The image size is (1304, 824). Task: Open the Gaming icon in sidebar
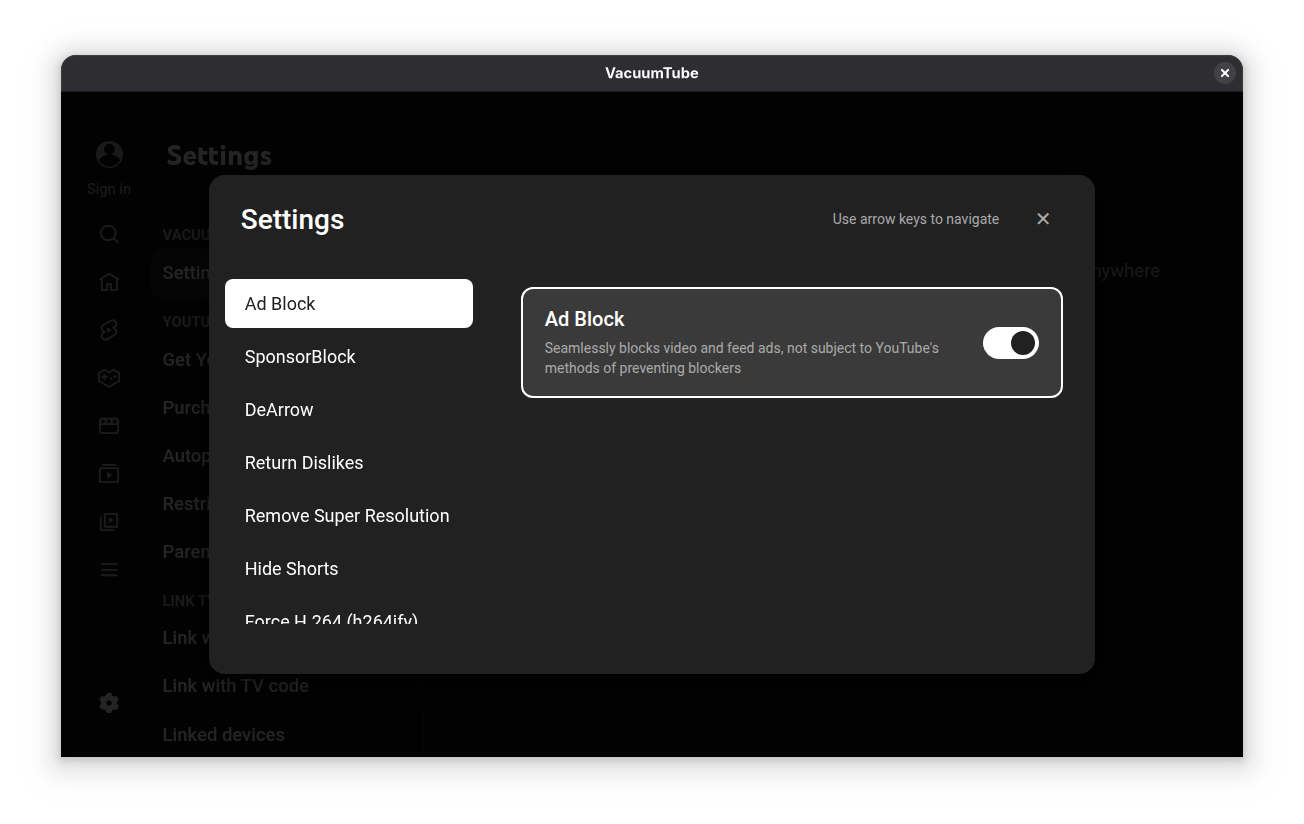coord(109,378)
